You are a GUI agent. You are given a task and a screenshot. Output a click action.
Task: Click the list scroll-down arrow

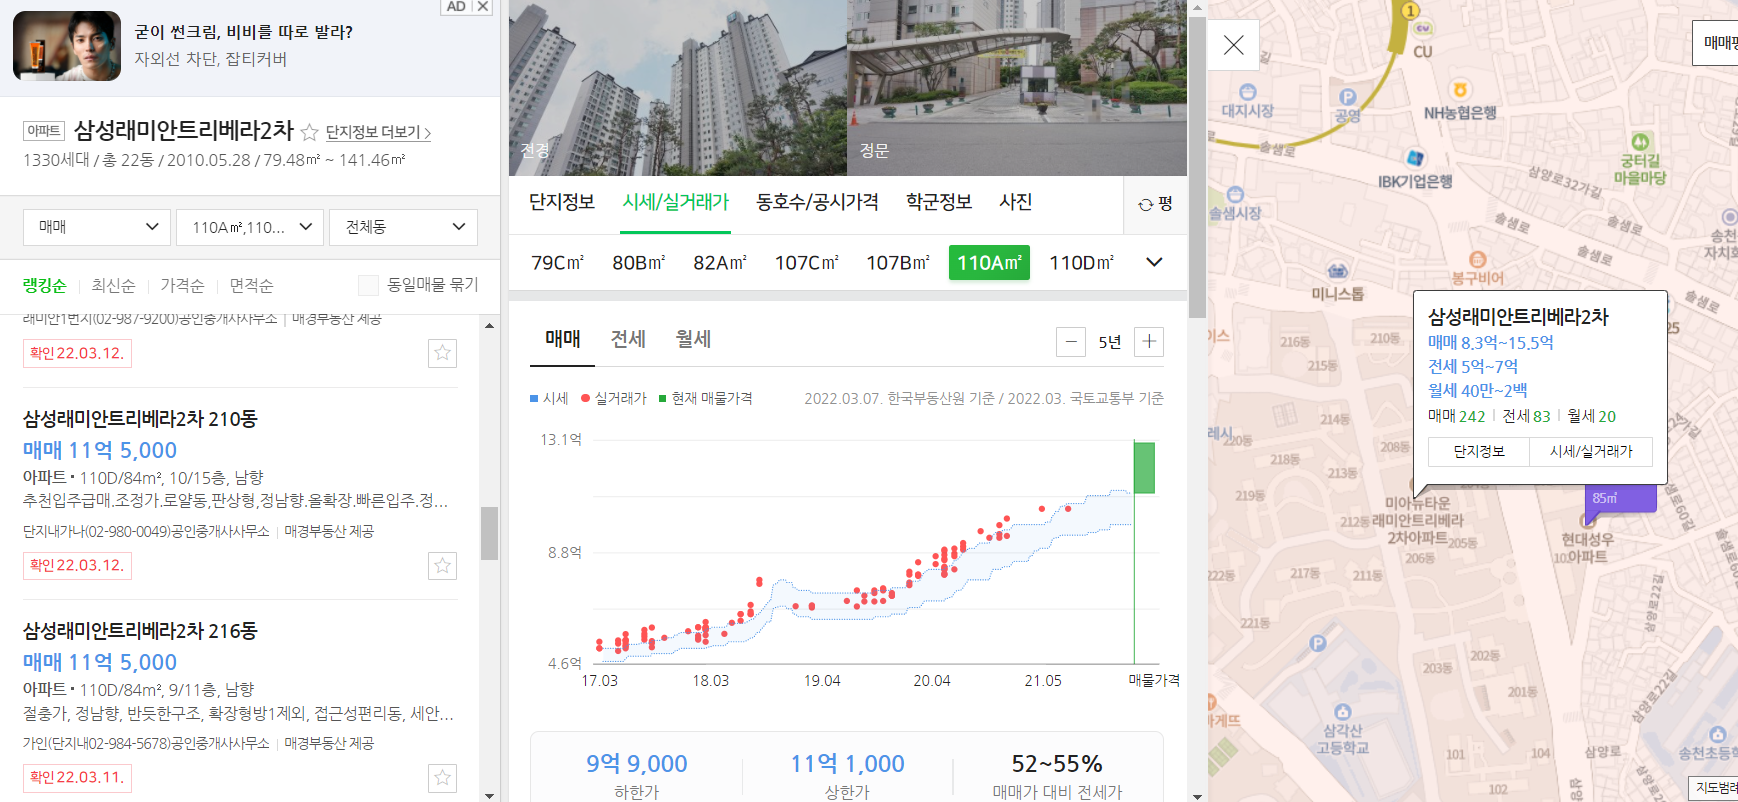point(489,795)
